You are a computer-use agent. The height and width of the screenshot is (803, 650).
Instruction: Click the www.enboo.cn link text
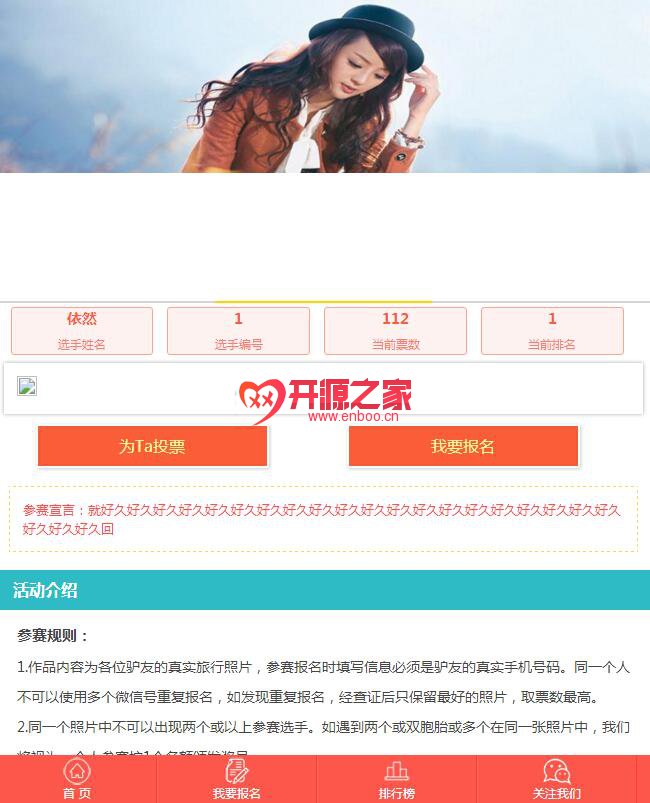point(353,416)
